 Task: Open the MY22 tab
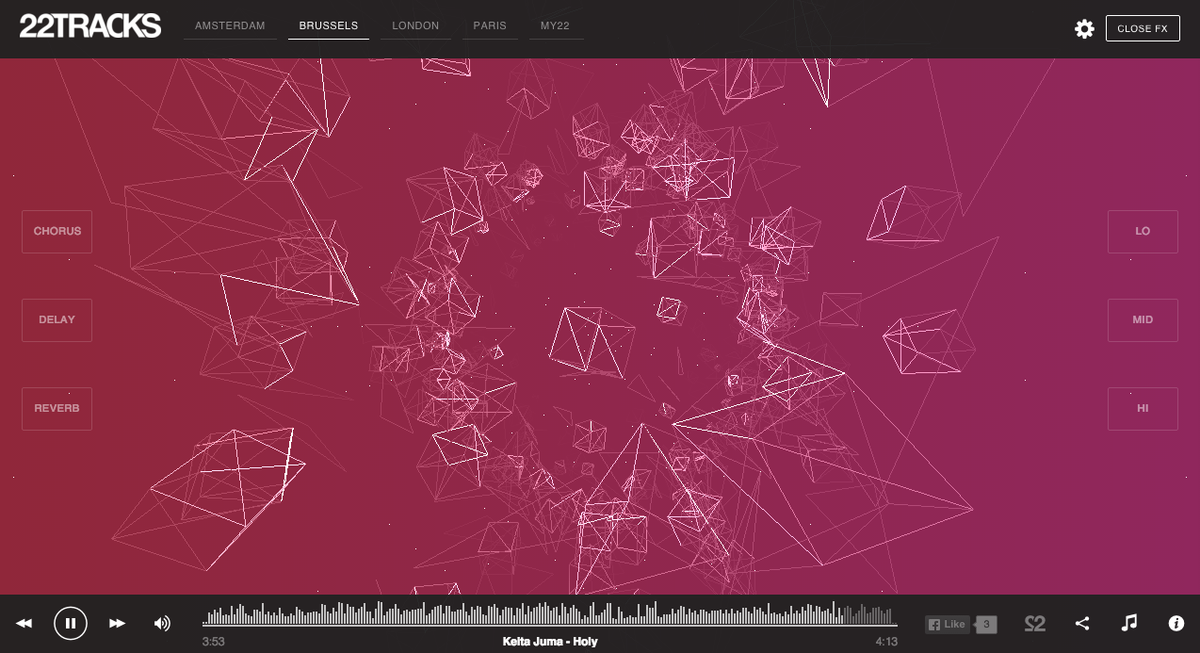pyautogui.click(x=555, y=26)
